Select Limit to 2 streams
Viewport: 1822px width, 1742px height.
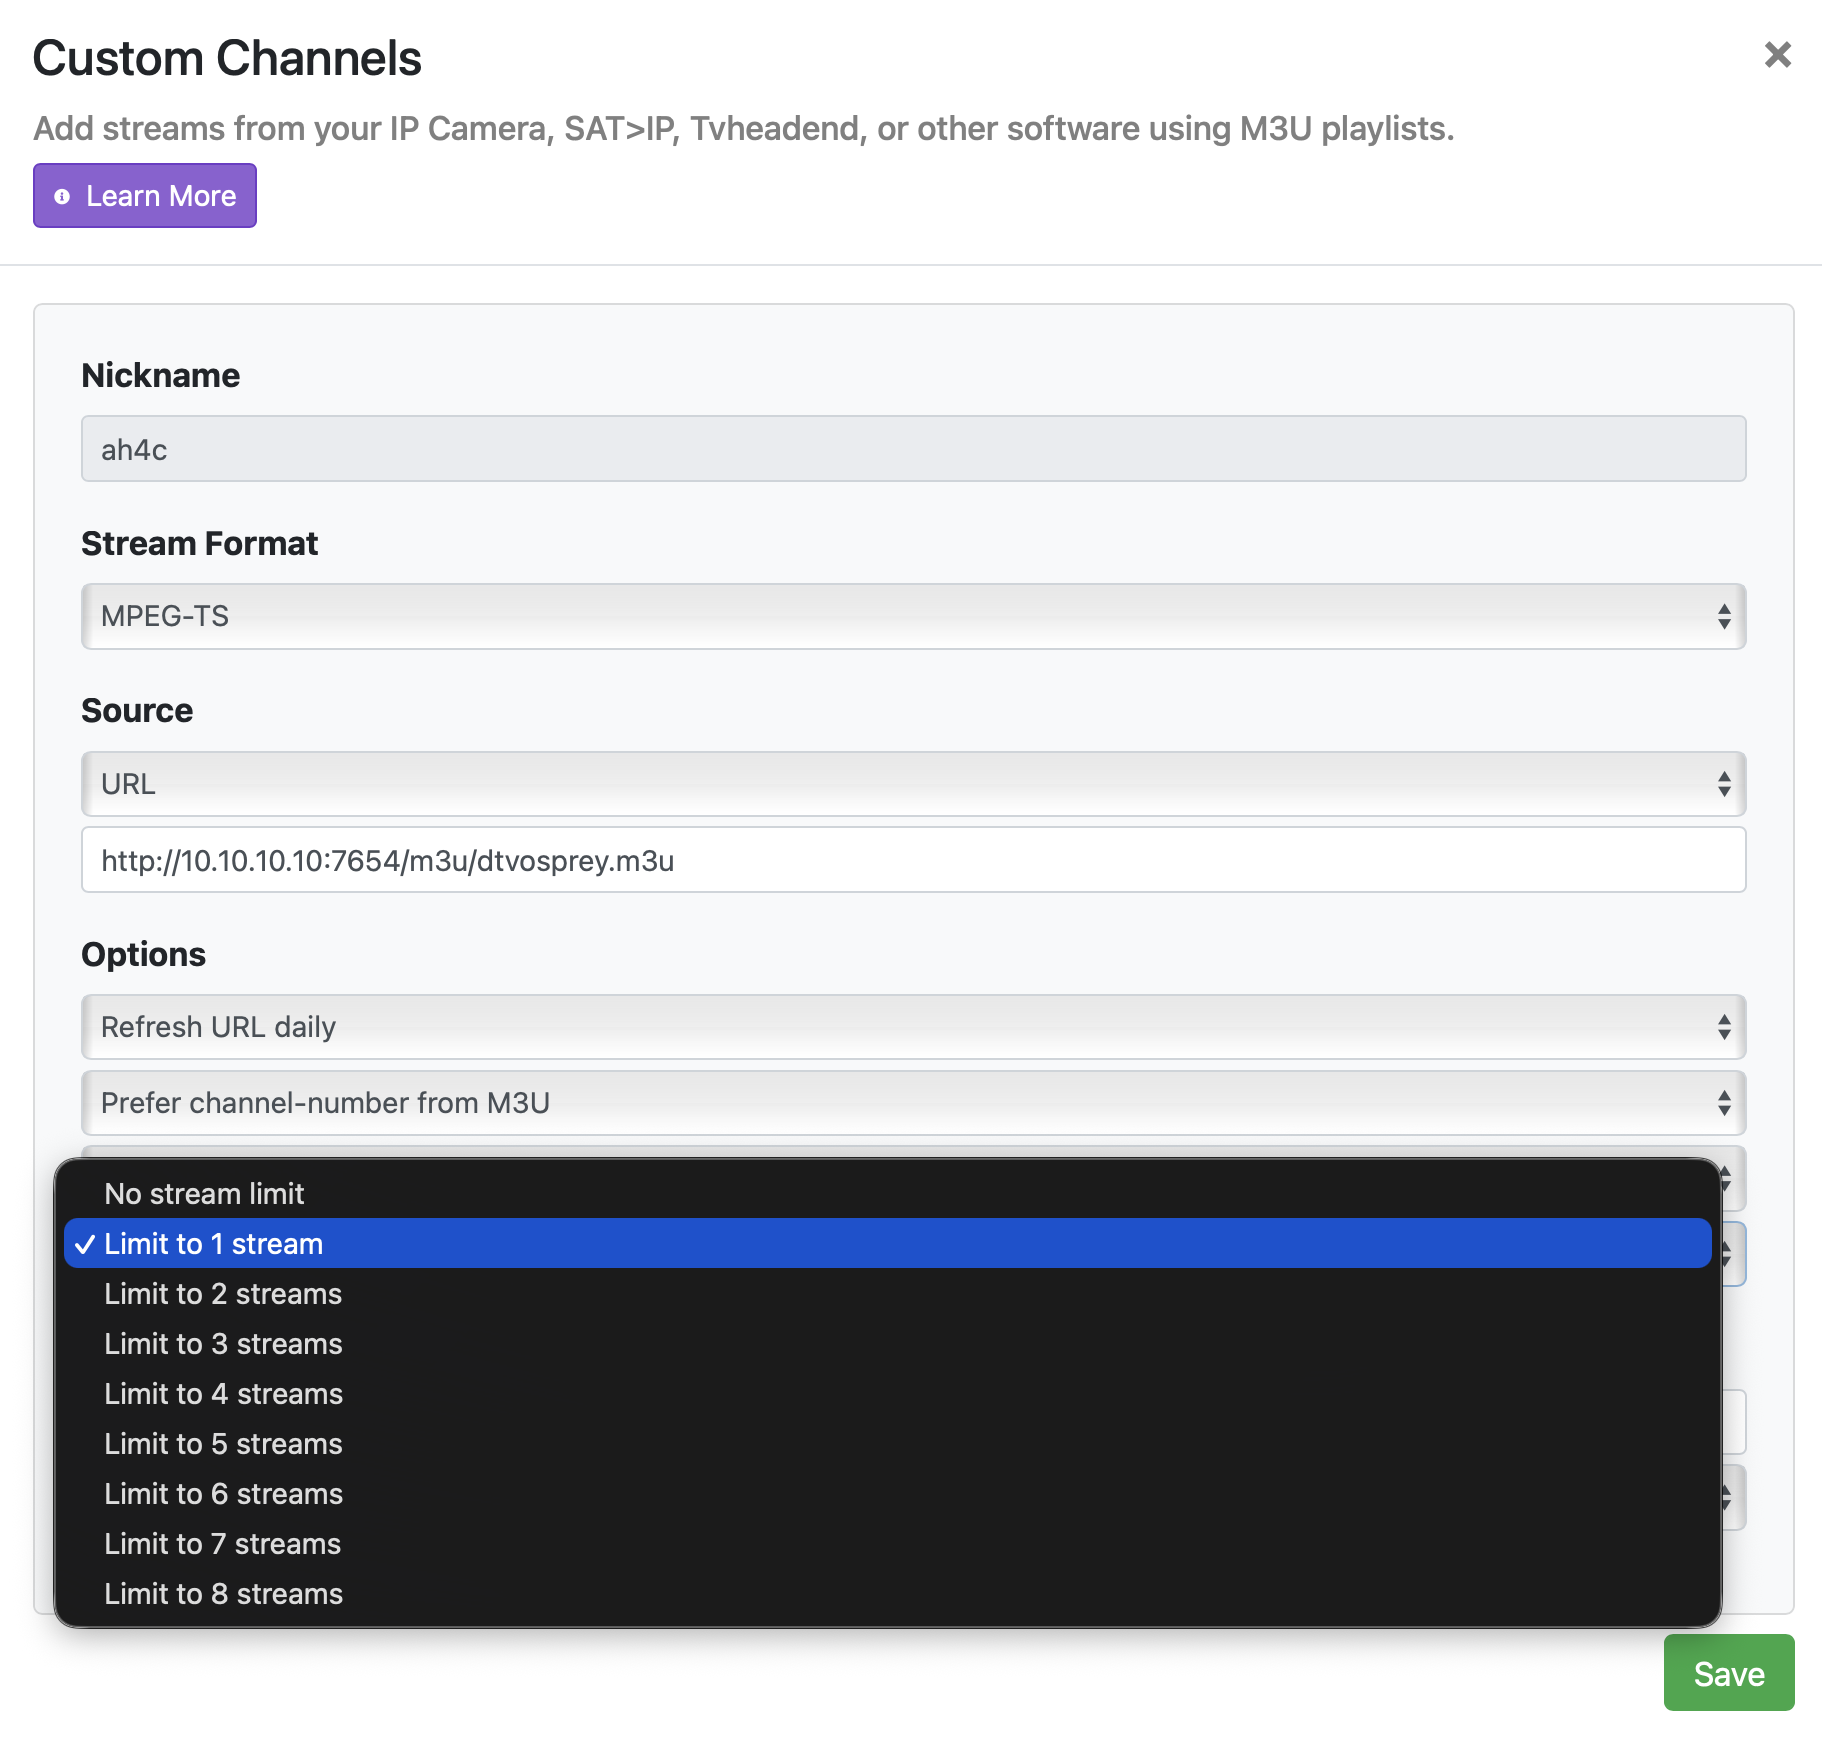(223, 1294)
